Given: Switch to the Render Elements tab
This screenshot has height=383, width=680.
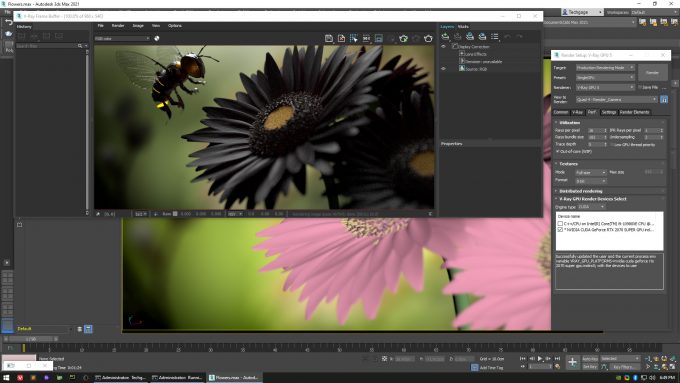Looking at the screenshot, I should coord(634,112).
